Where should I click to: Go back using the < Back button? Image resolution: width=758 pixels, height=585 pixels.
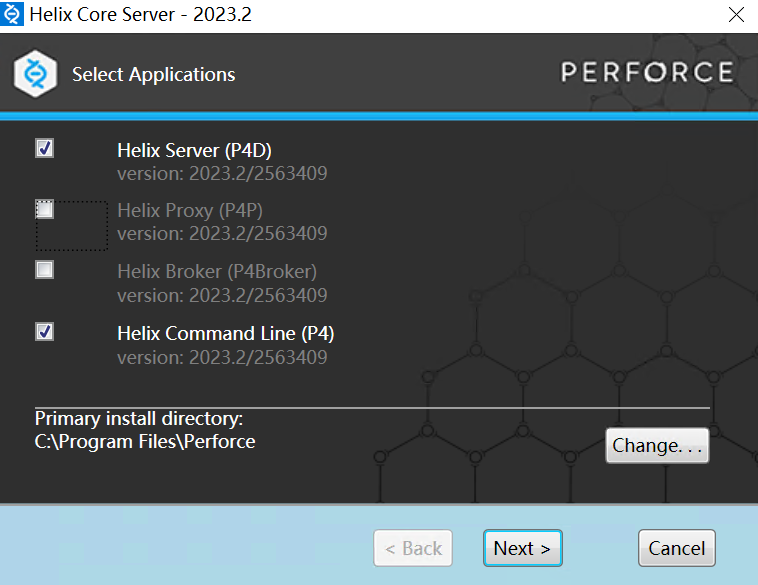coord(413,548)
